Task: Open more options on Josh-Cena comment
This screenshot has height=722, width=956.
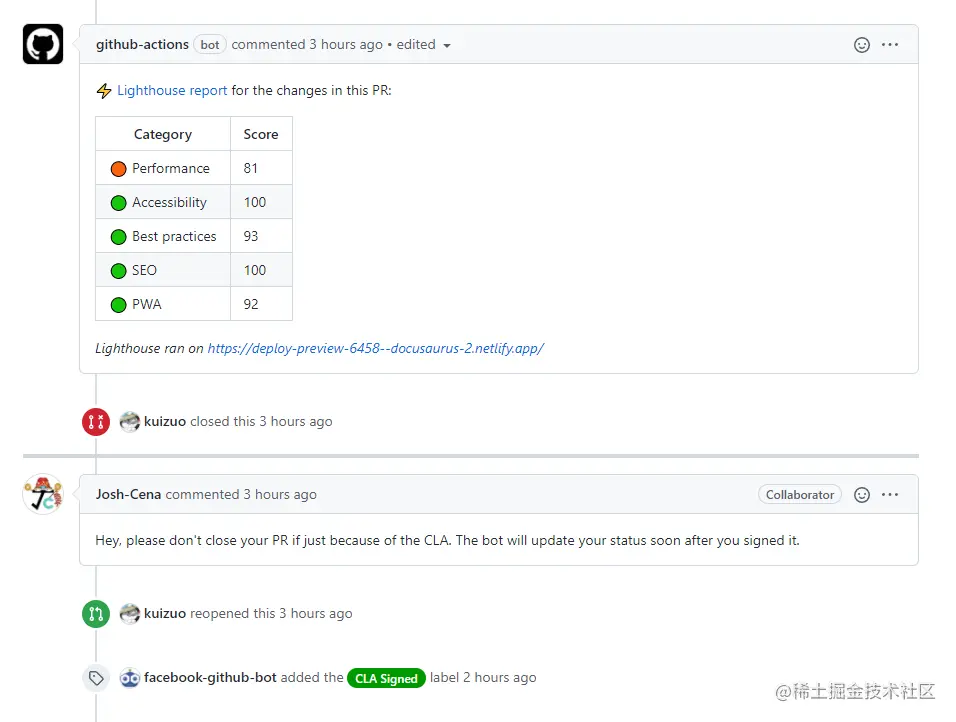Action: (890, 495)
